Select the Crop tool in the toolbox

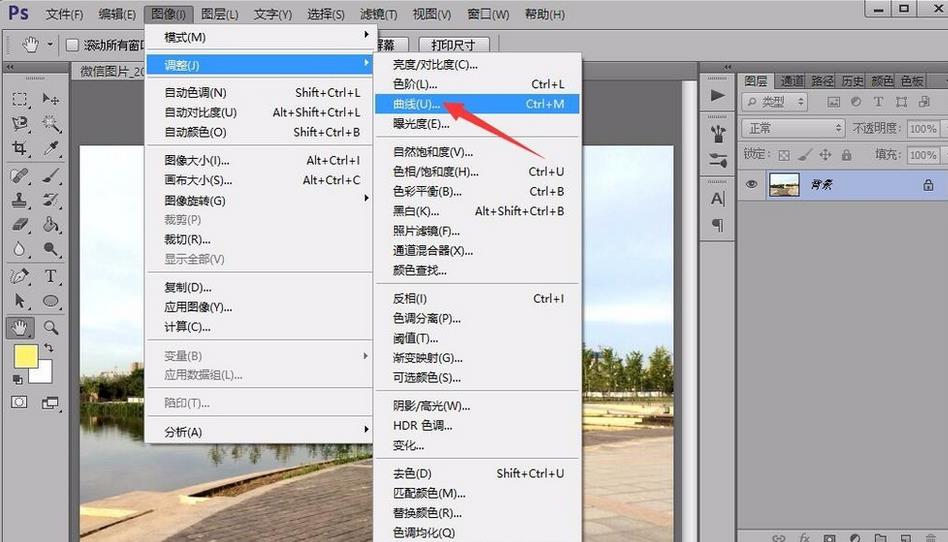(x=19, y=148)
